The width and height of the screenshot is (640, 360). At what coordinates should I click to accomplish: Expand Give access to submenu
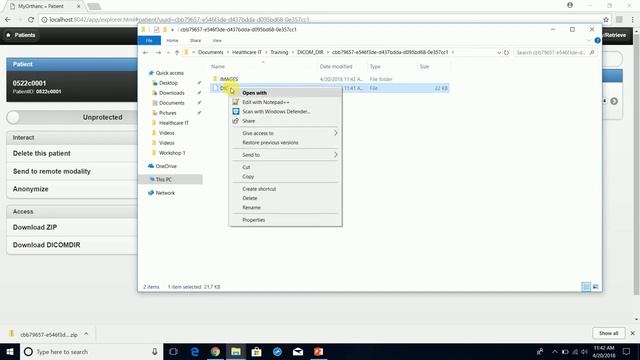[x=285, y=133]
